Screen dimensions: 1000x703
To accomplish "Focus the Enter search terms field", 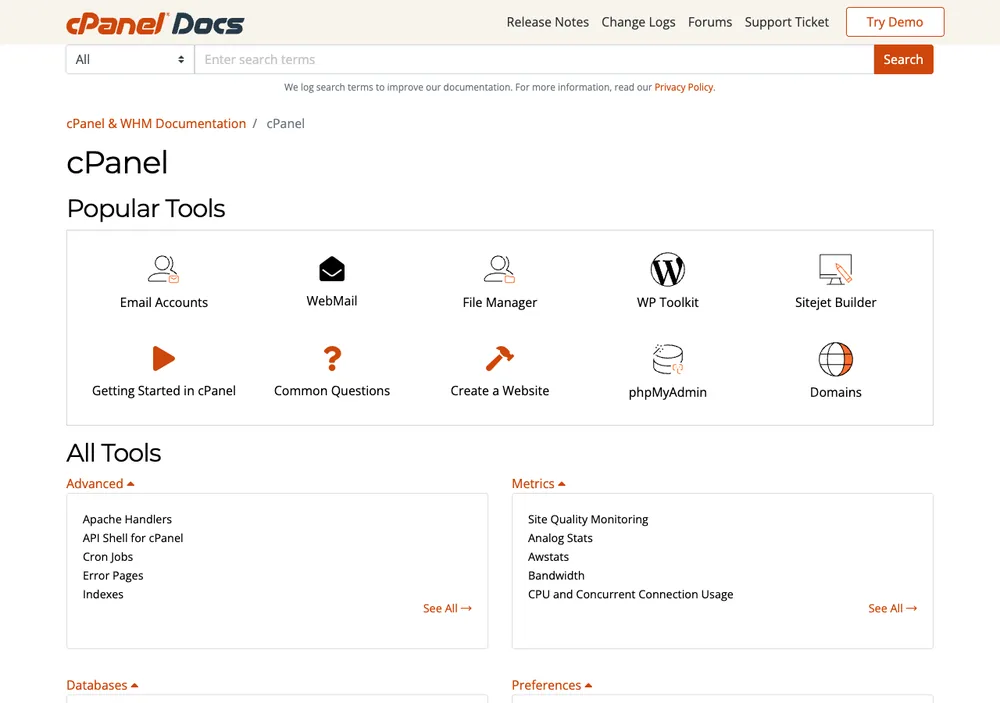I will click(534, 59).
